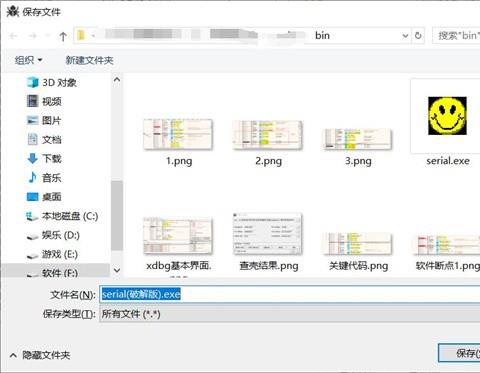Select 文档 in the sidebar

coord(44,139)
